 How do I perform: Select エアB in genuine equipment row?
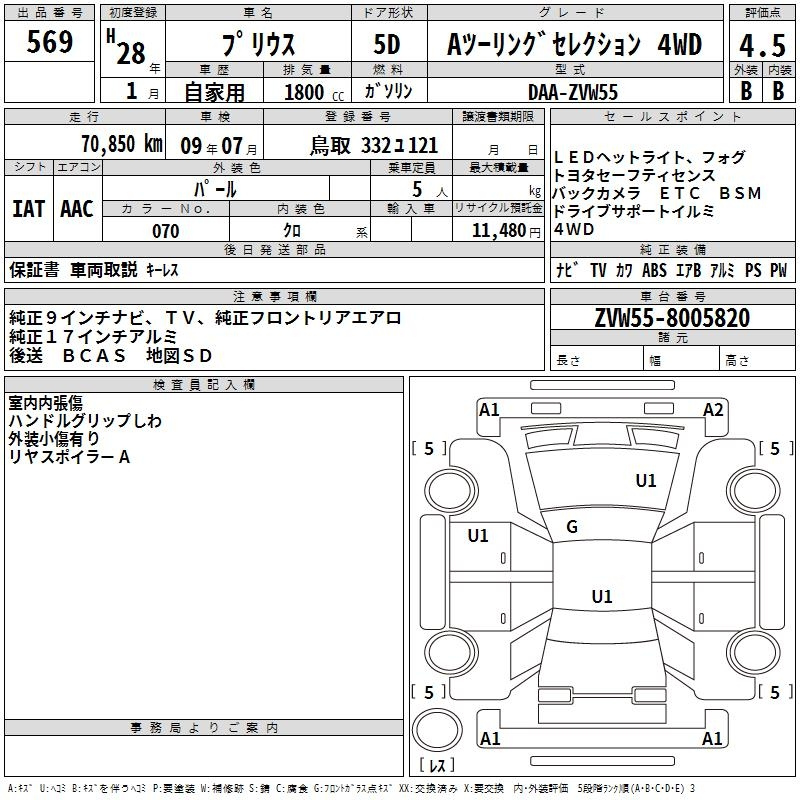[688, 270]
